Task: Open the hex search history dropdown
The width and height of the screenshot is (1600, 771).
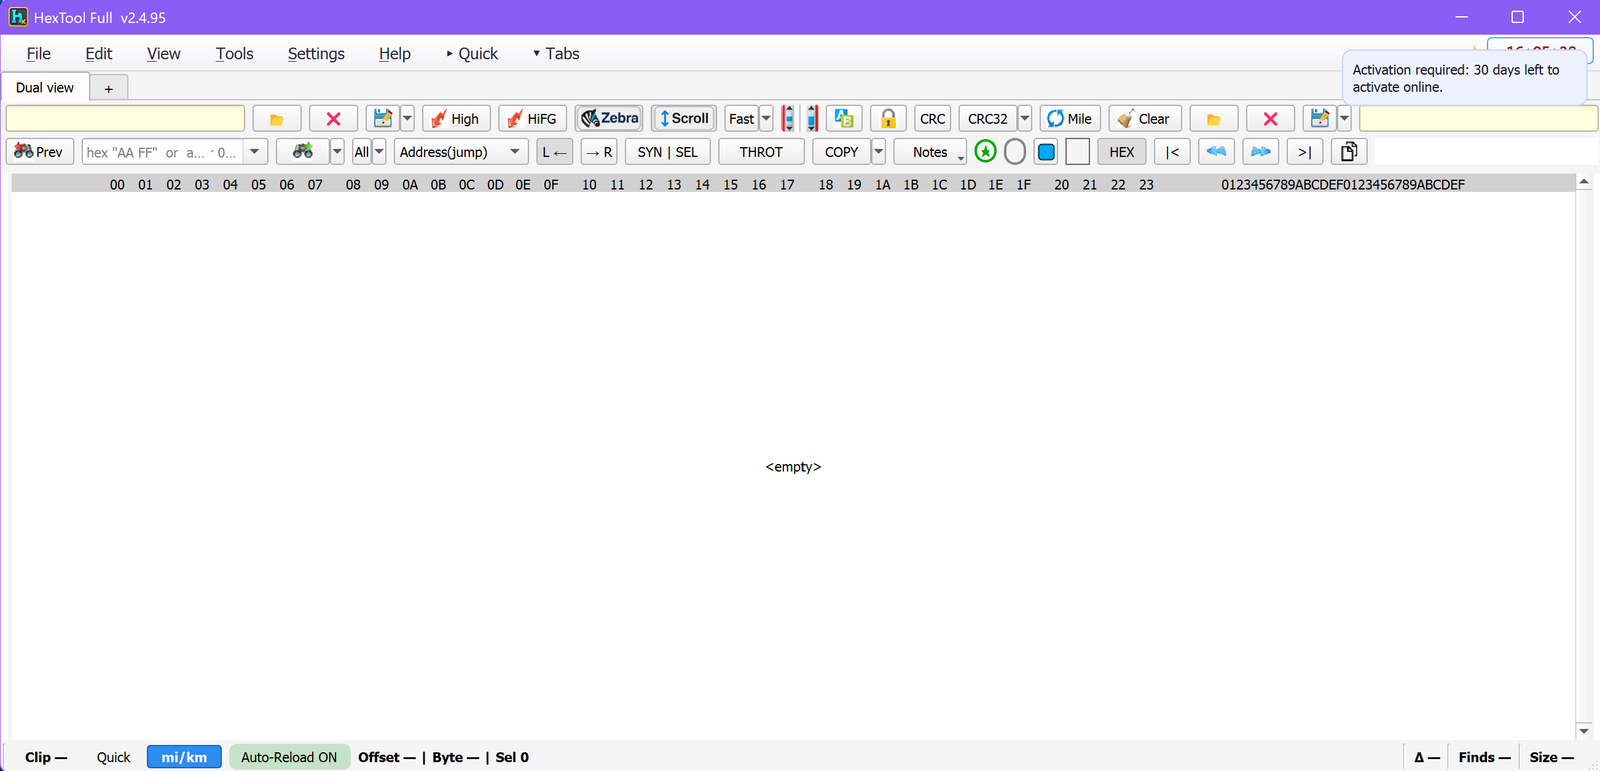Action: (255, 152)
